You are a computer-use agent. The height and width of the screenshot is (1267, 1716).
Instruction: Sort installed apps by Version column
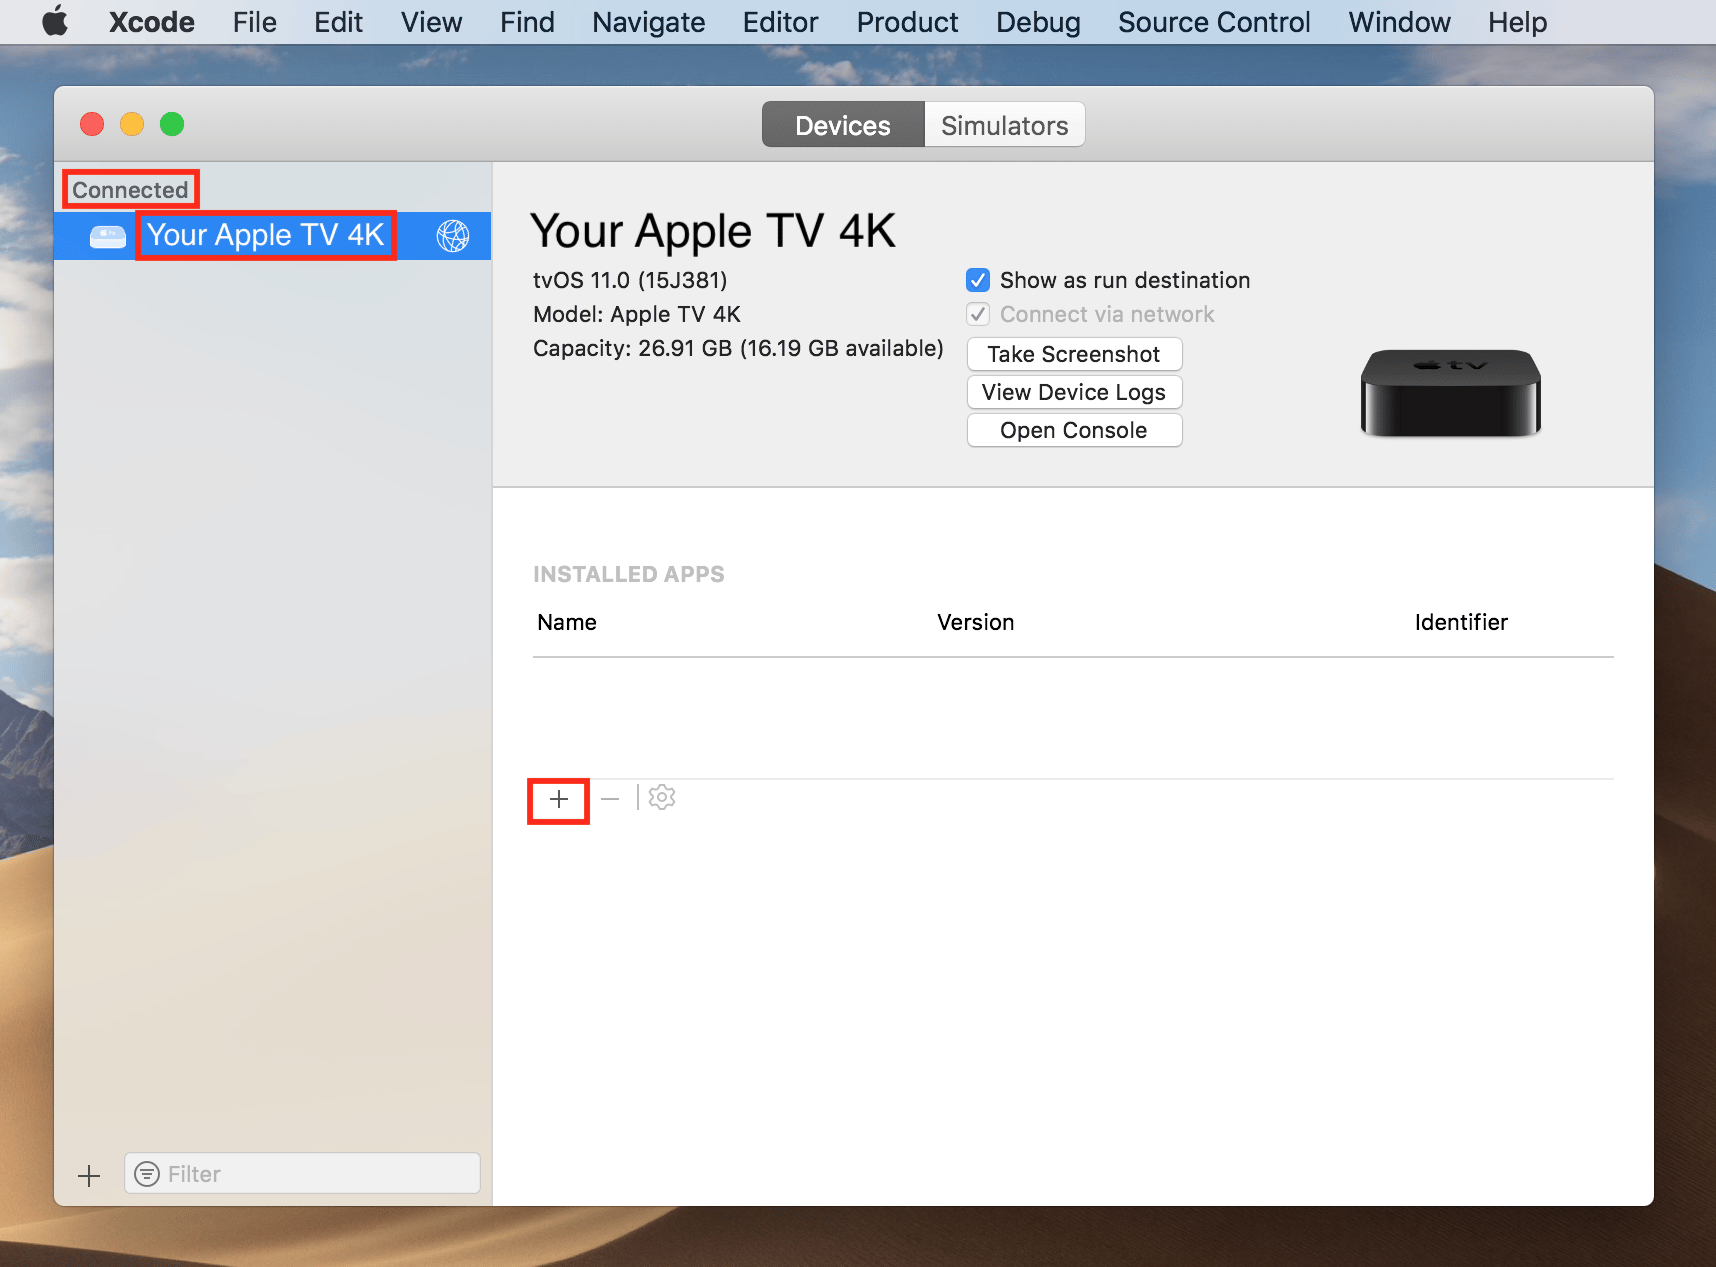coord(976,622)
